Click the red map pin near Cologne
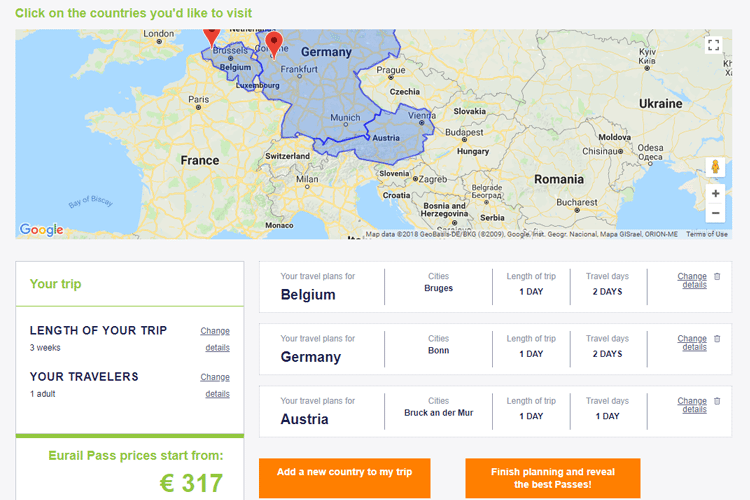The height and width of the screenshot is (500, 750). (x=274, y=45)
